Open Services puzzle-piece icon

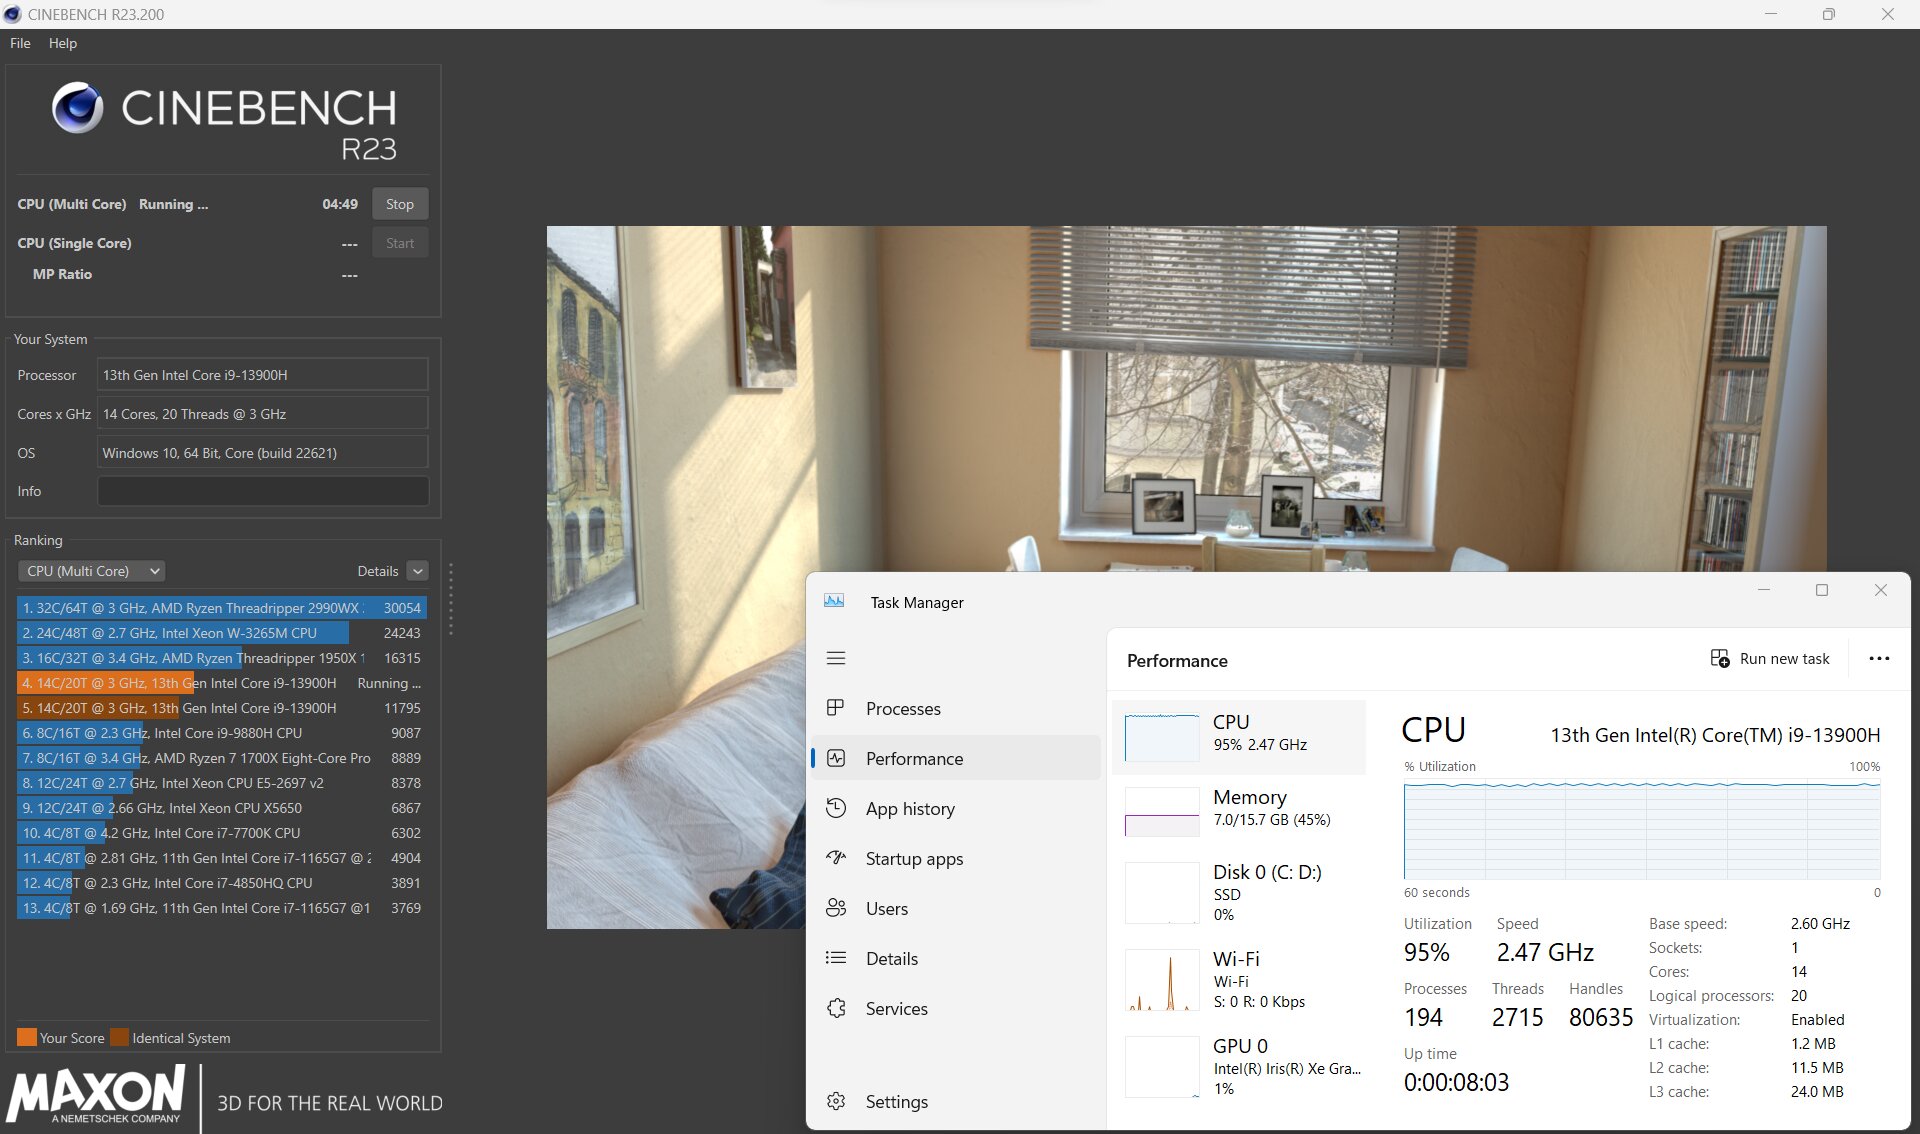click(x=836, y=1008)
